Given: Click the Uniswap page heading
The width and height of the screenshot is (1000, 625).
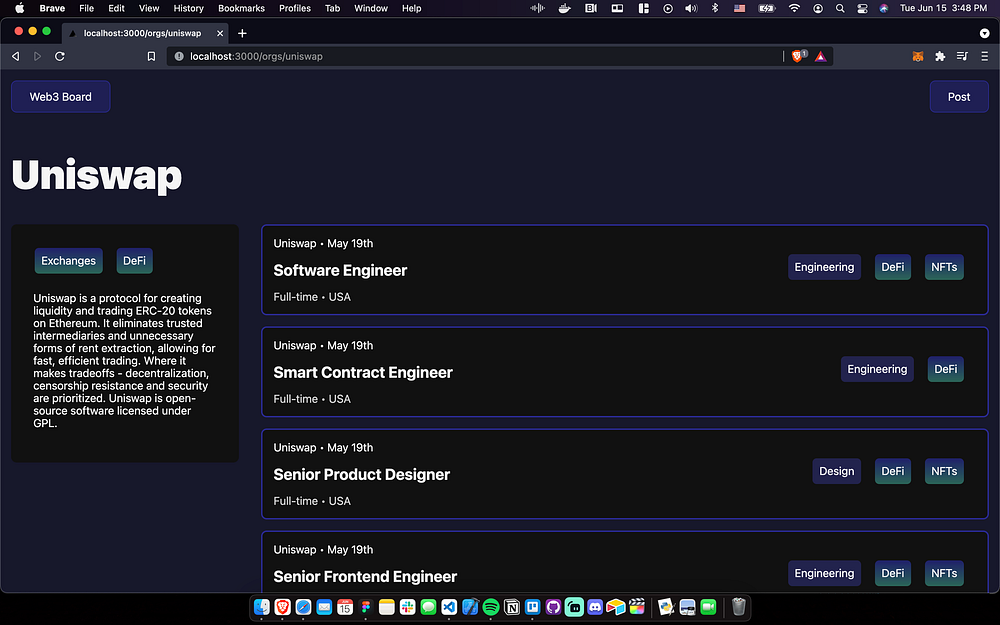Looking at the screenshot, I should click(x=97, y=176).
